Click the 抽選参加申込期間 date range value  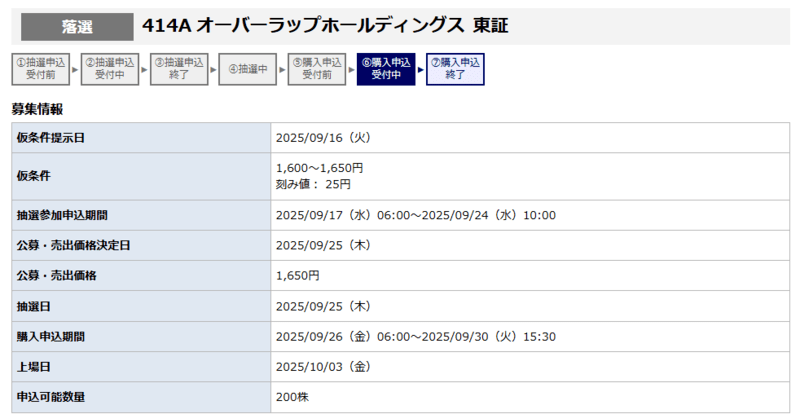(x=415, y=215)
